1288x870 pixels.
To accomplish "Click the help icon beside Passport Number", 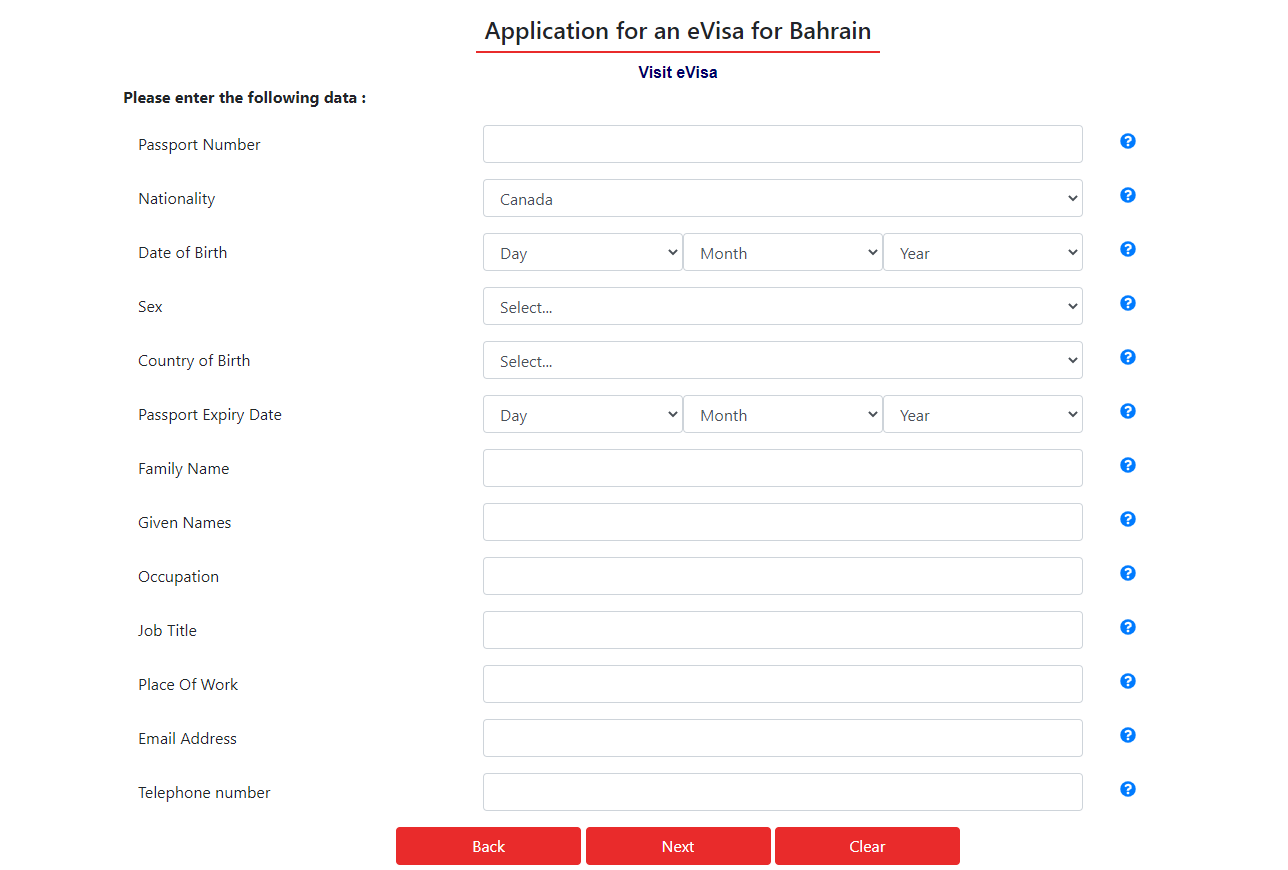I will pos(1128,141).
